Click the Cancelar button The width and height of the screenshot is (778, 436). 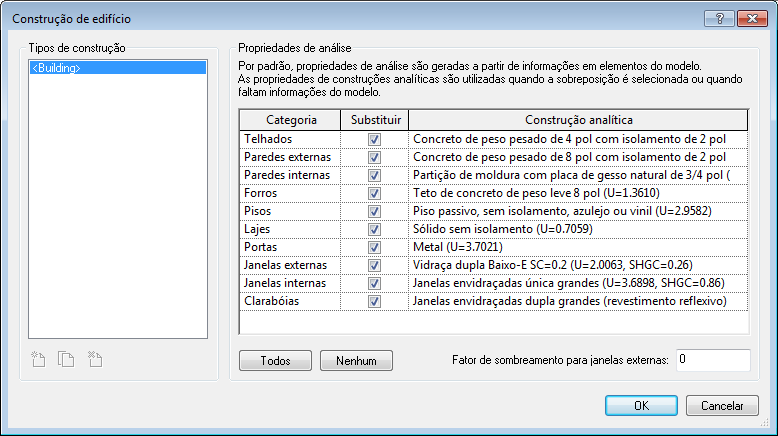[x=721, y=406]
